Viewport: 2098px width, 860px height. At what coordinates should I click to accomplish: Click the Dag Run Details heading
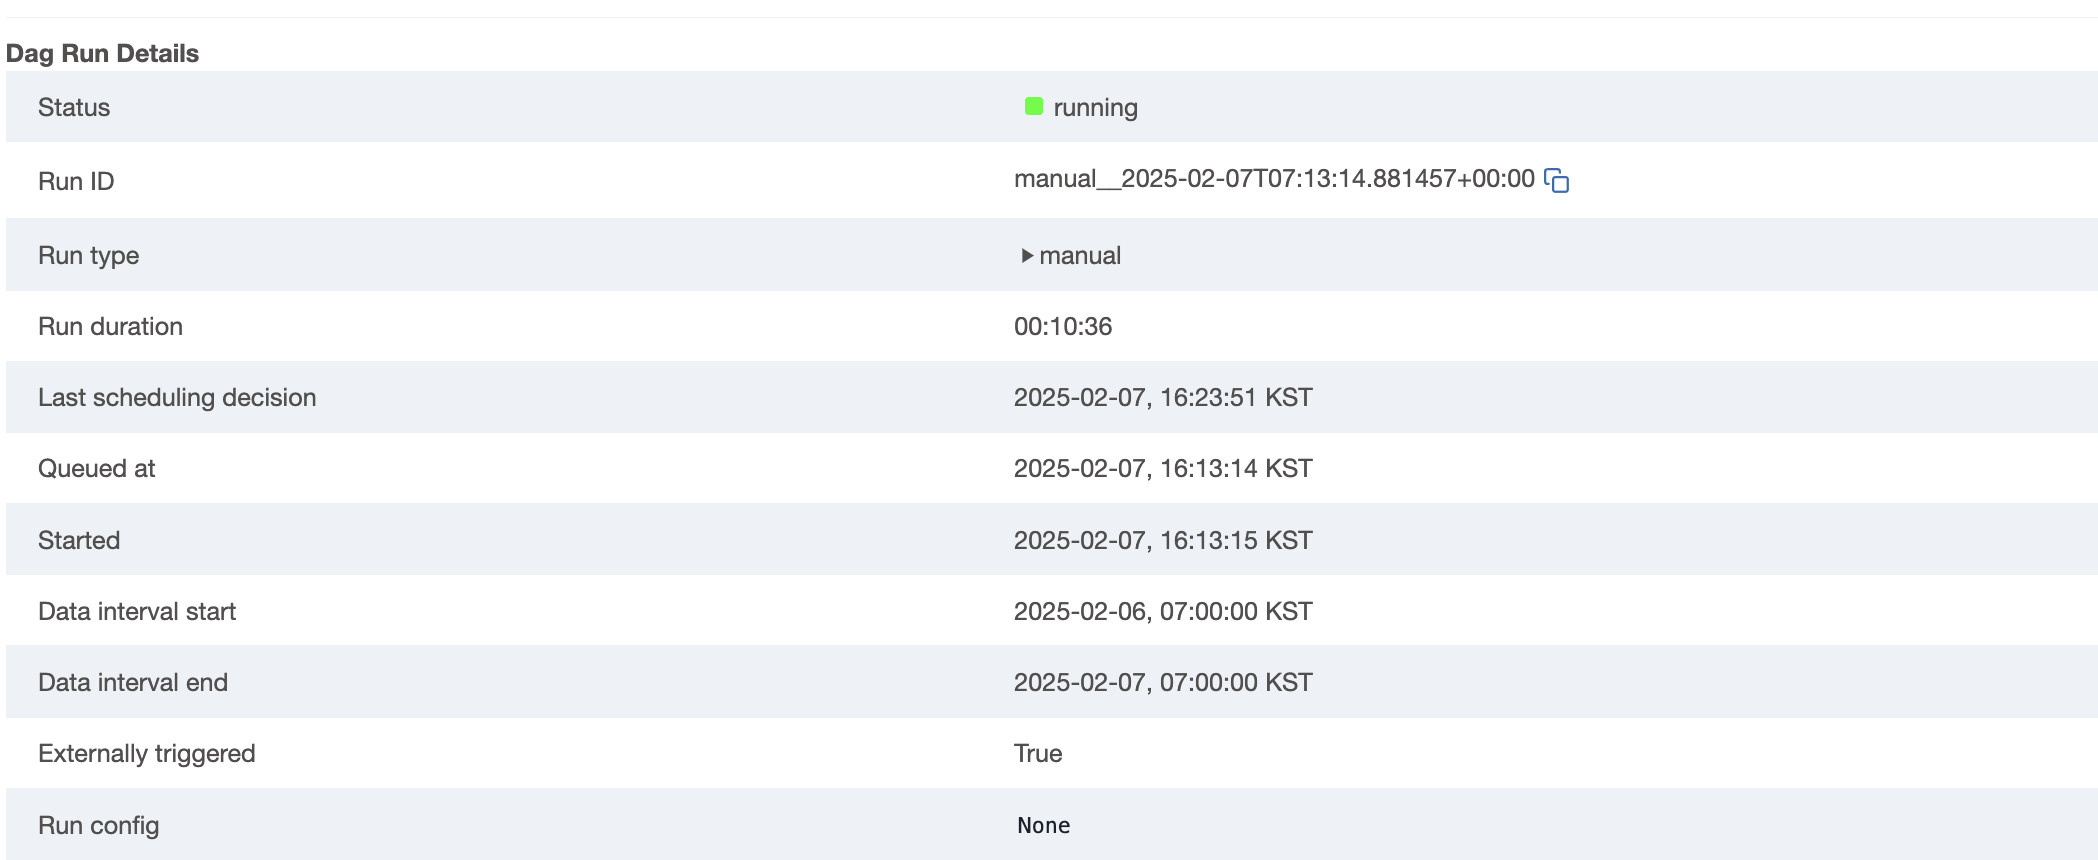point(102,53)
